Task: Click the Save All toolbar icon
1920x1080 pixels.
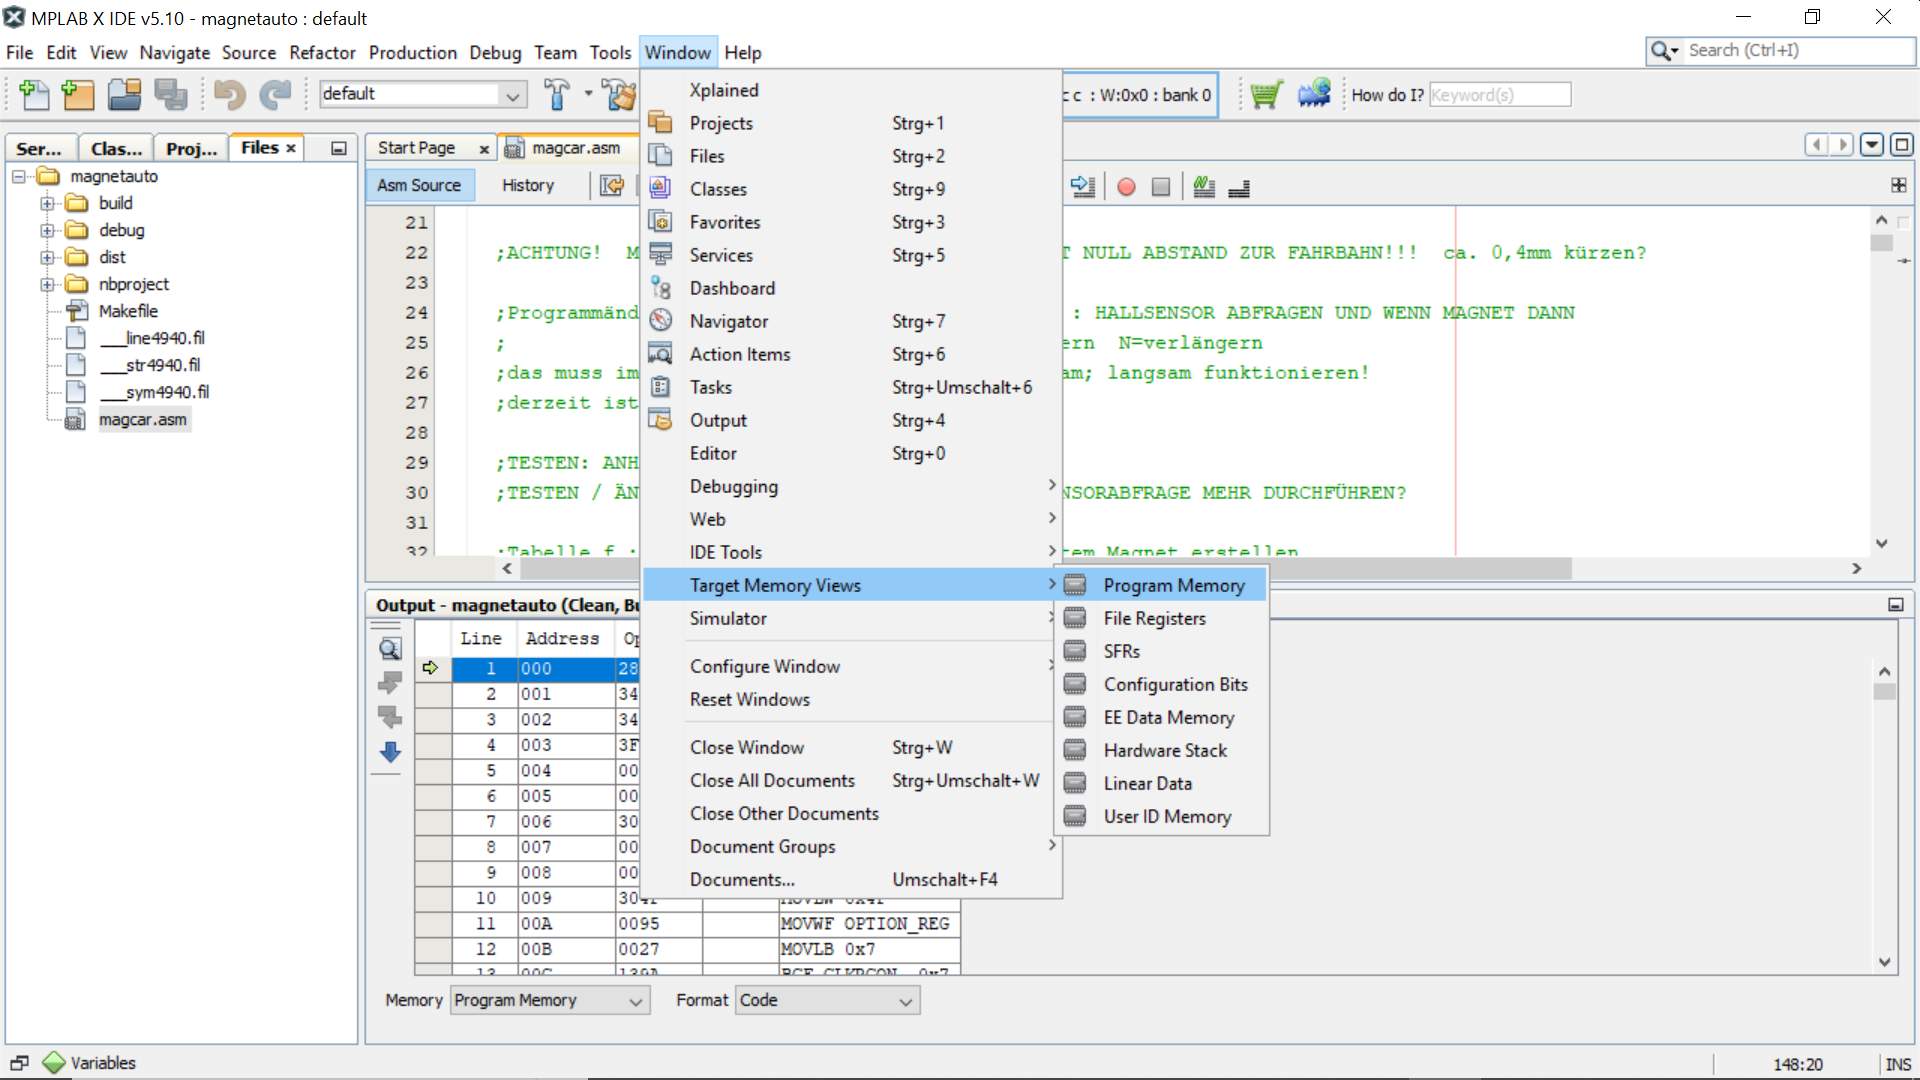Action: click(x=171, y=95)
